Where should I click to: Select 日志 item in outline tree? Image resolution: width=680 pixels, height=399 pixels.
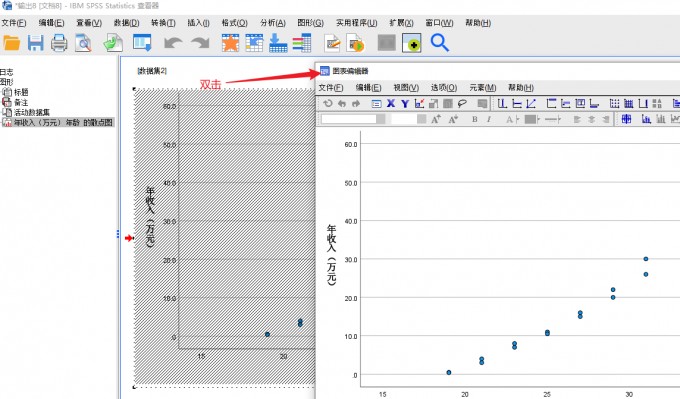[x=7, y=72]
